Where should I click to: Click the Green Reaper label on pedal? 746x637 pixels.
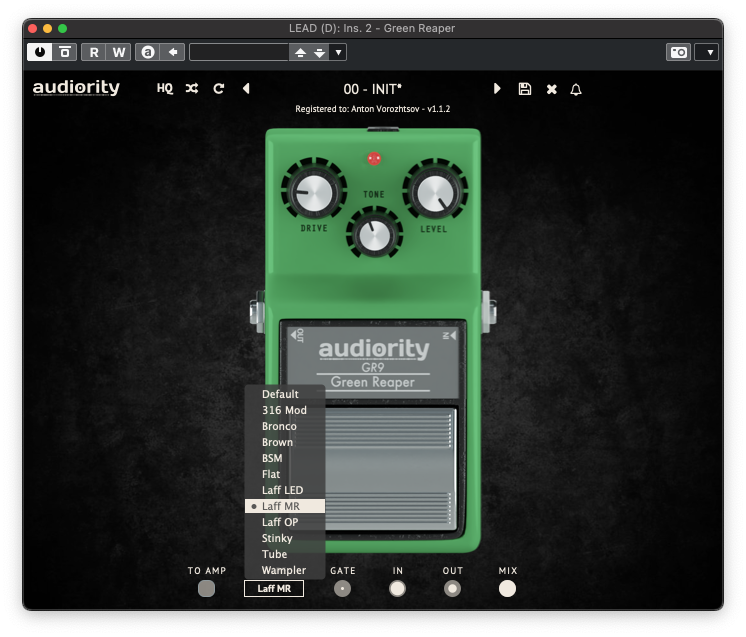(x=373, y=382)
